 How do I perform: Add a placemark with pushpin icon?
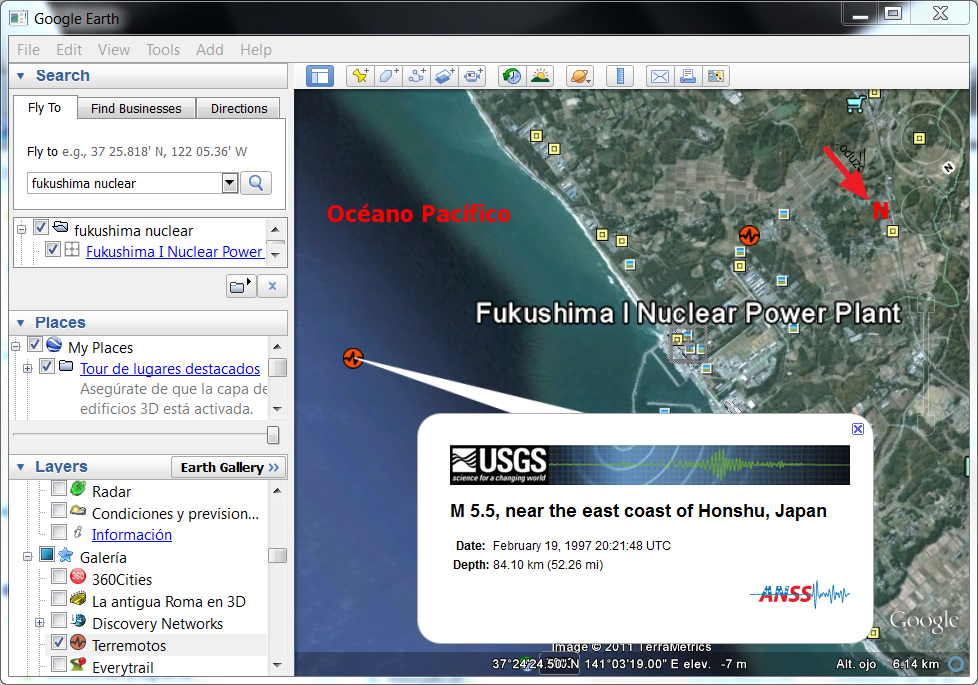[x=360, y=76]
